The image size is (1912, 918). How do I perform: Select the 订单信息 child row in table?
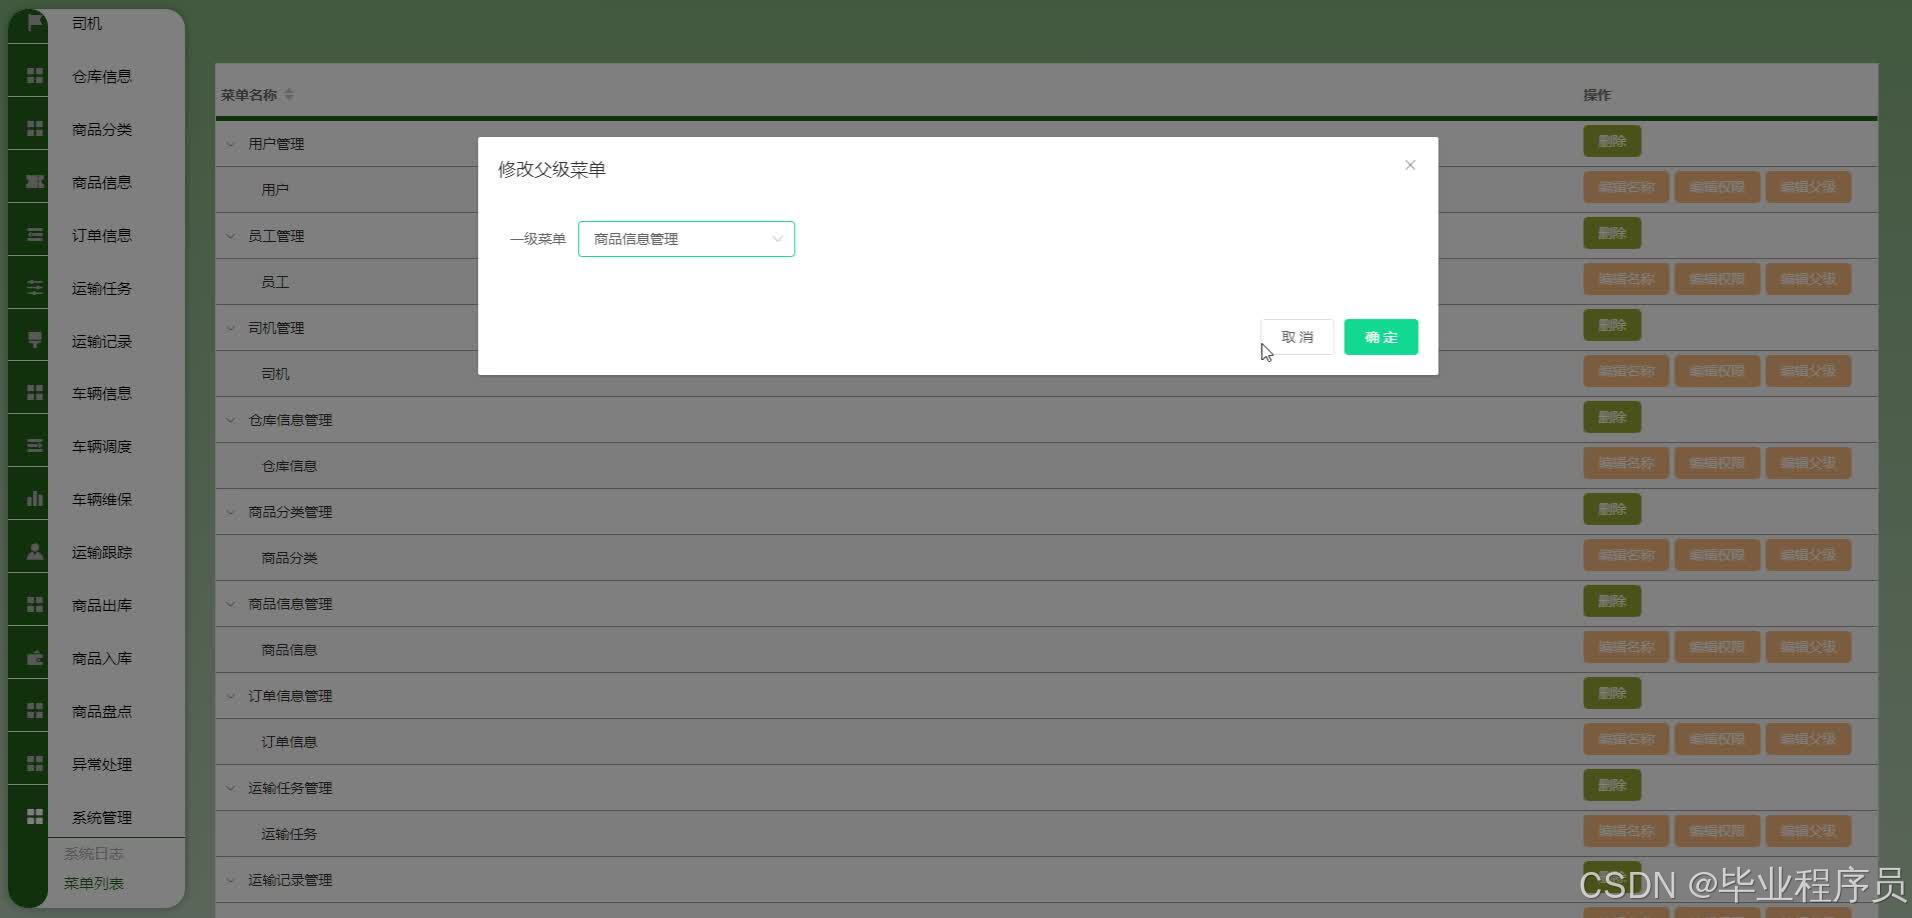click(289, 742)
